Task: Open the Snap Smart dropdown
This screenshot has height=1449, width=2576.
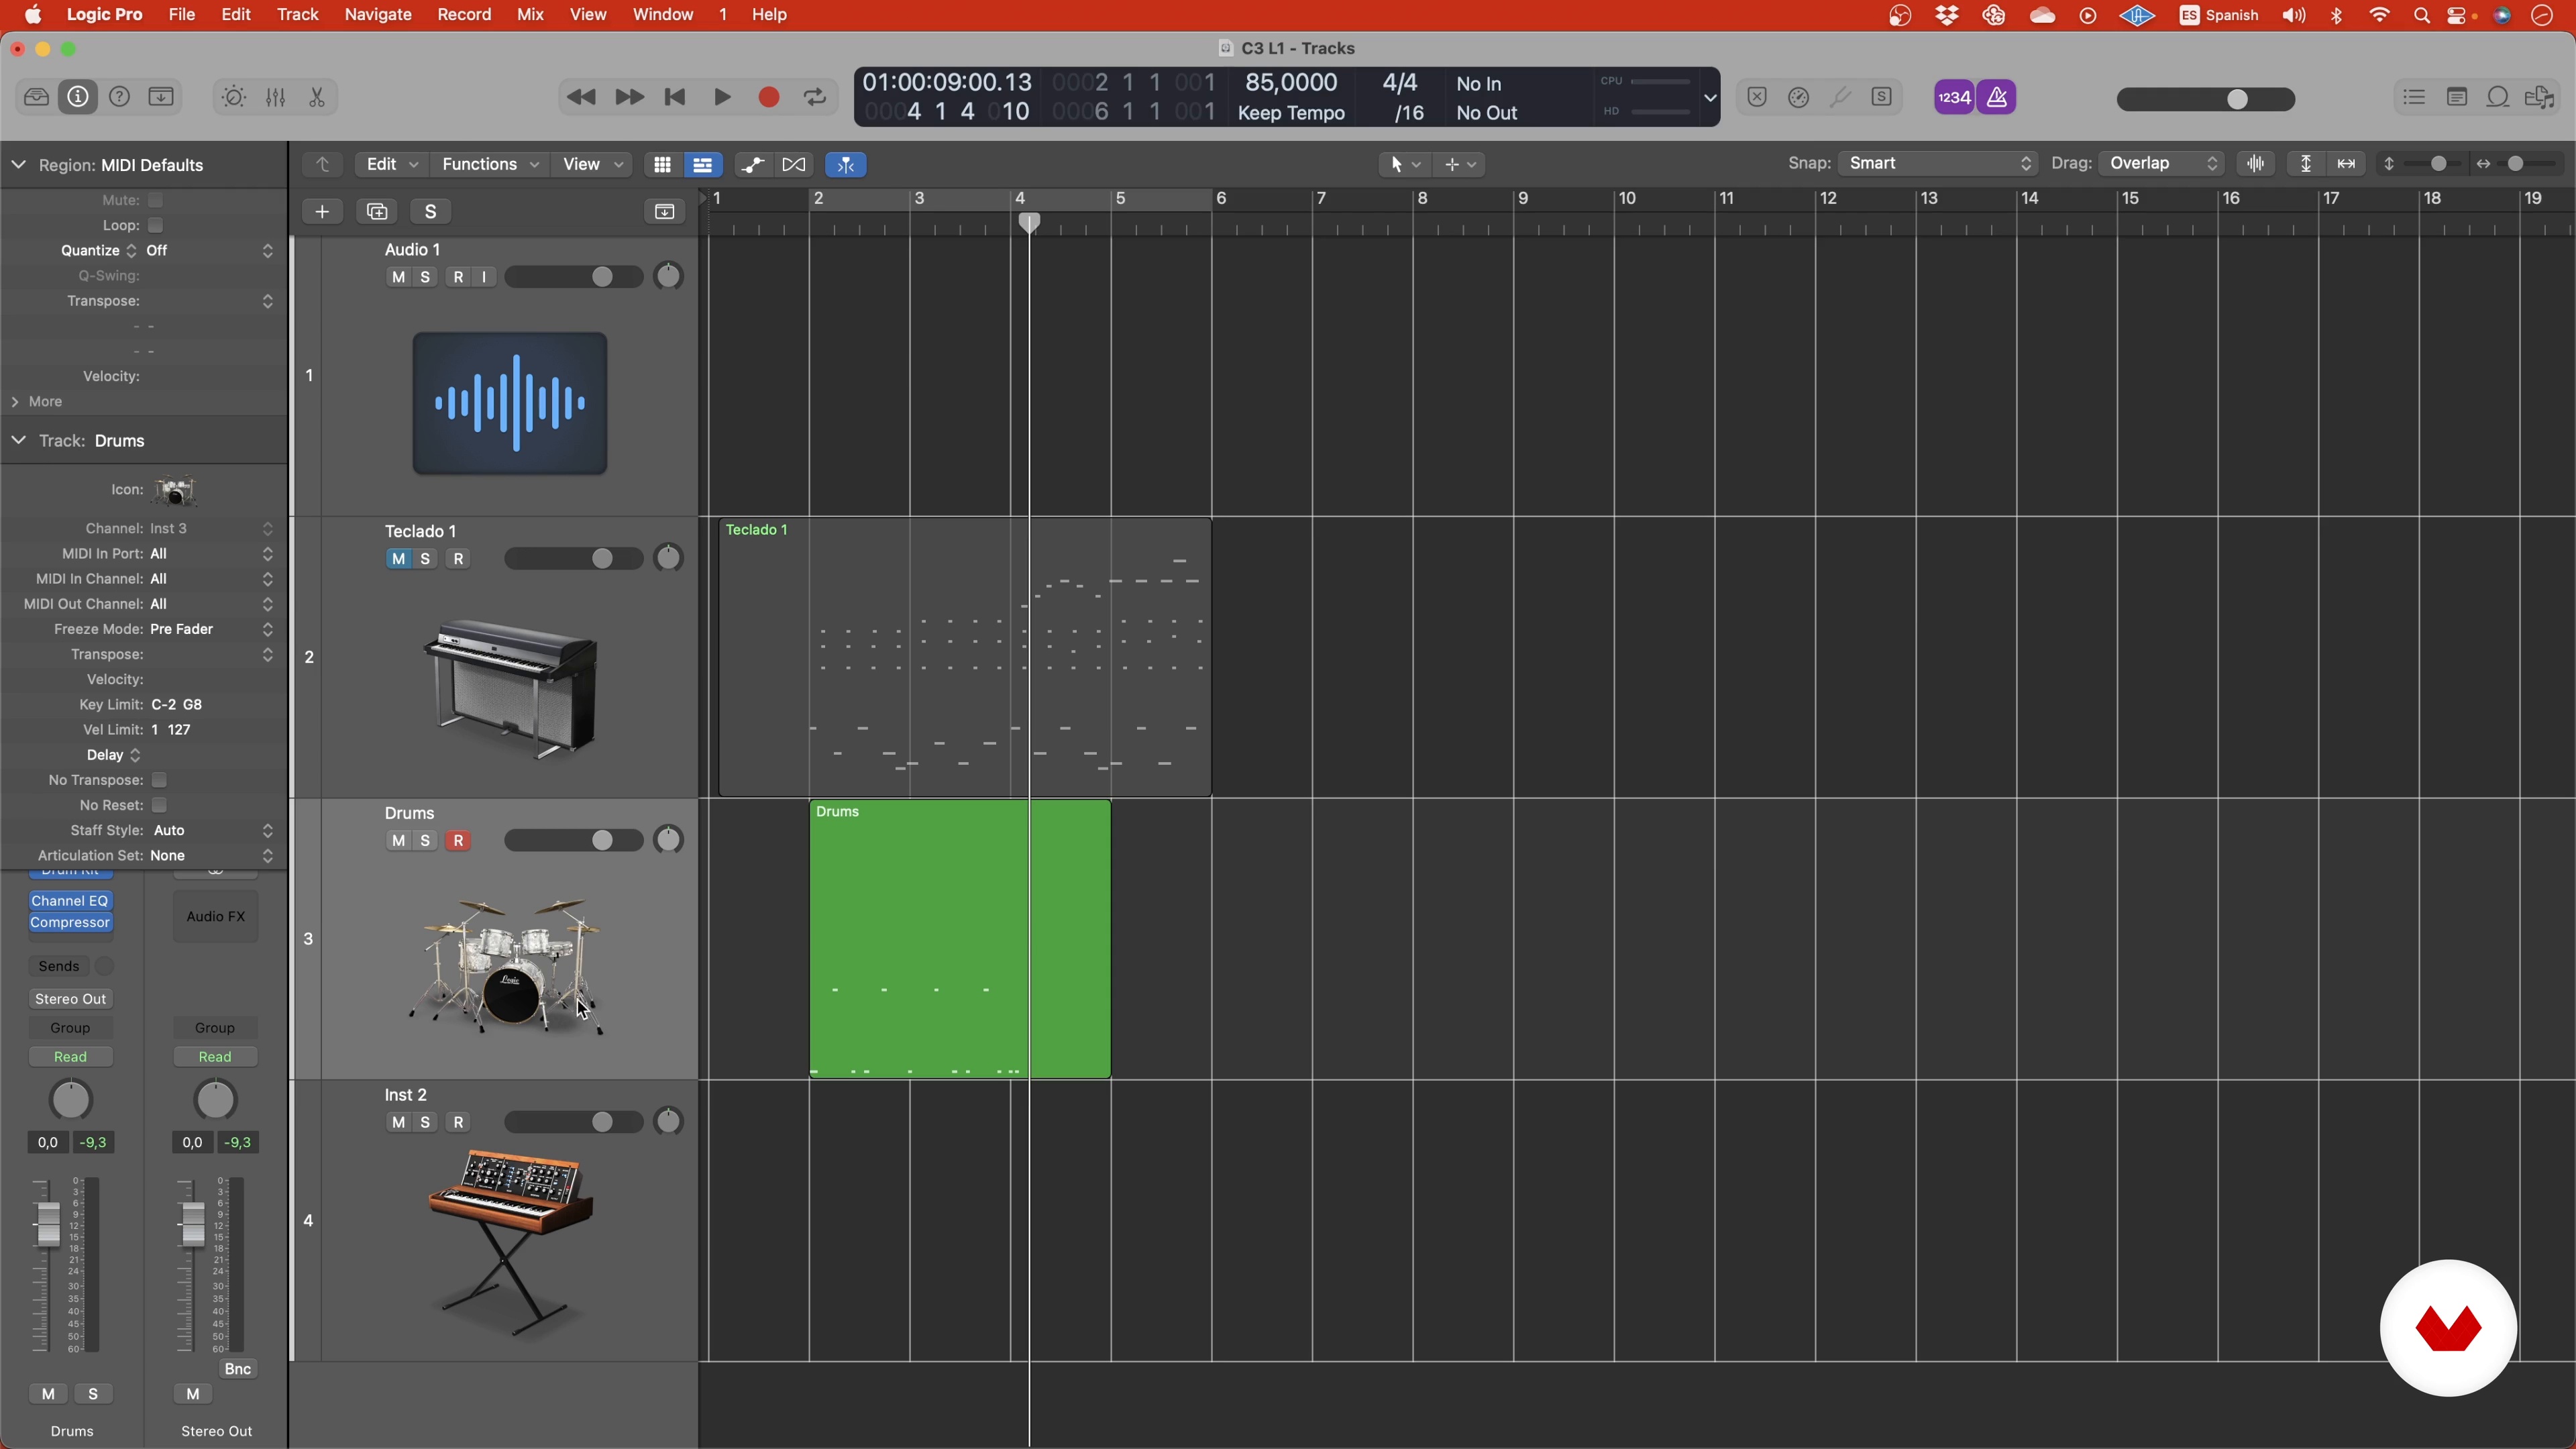Action: (x=1937, y=164)
